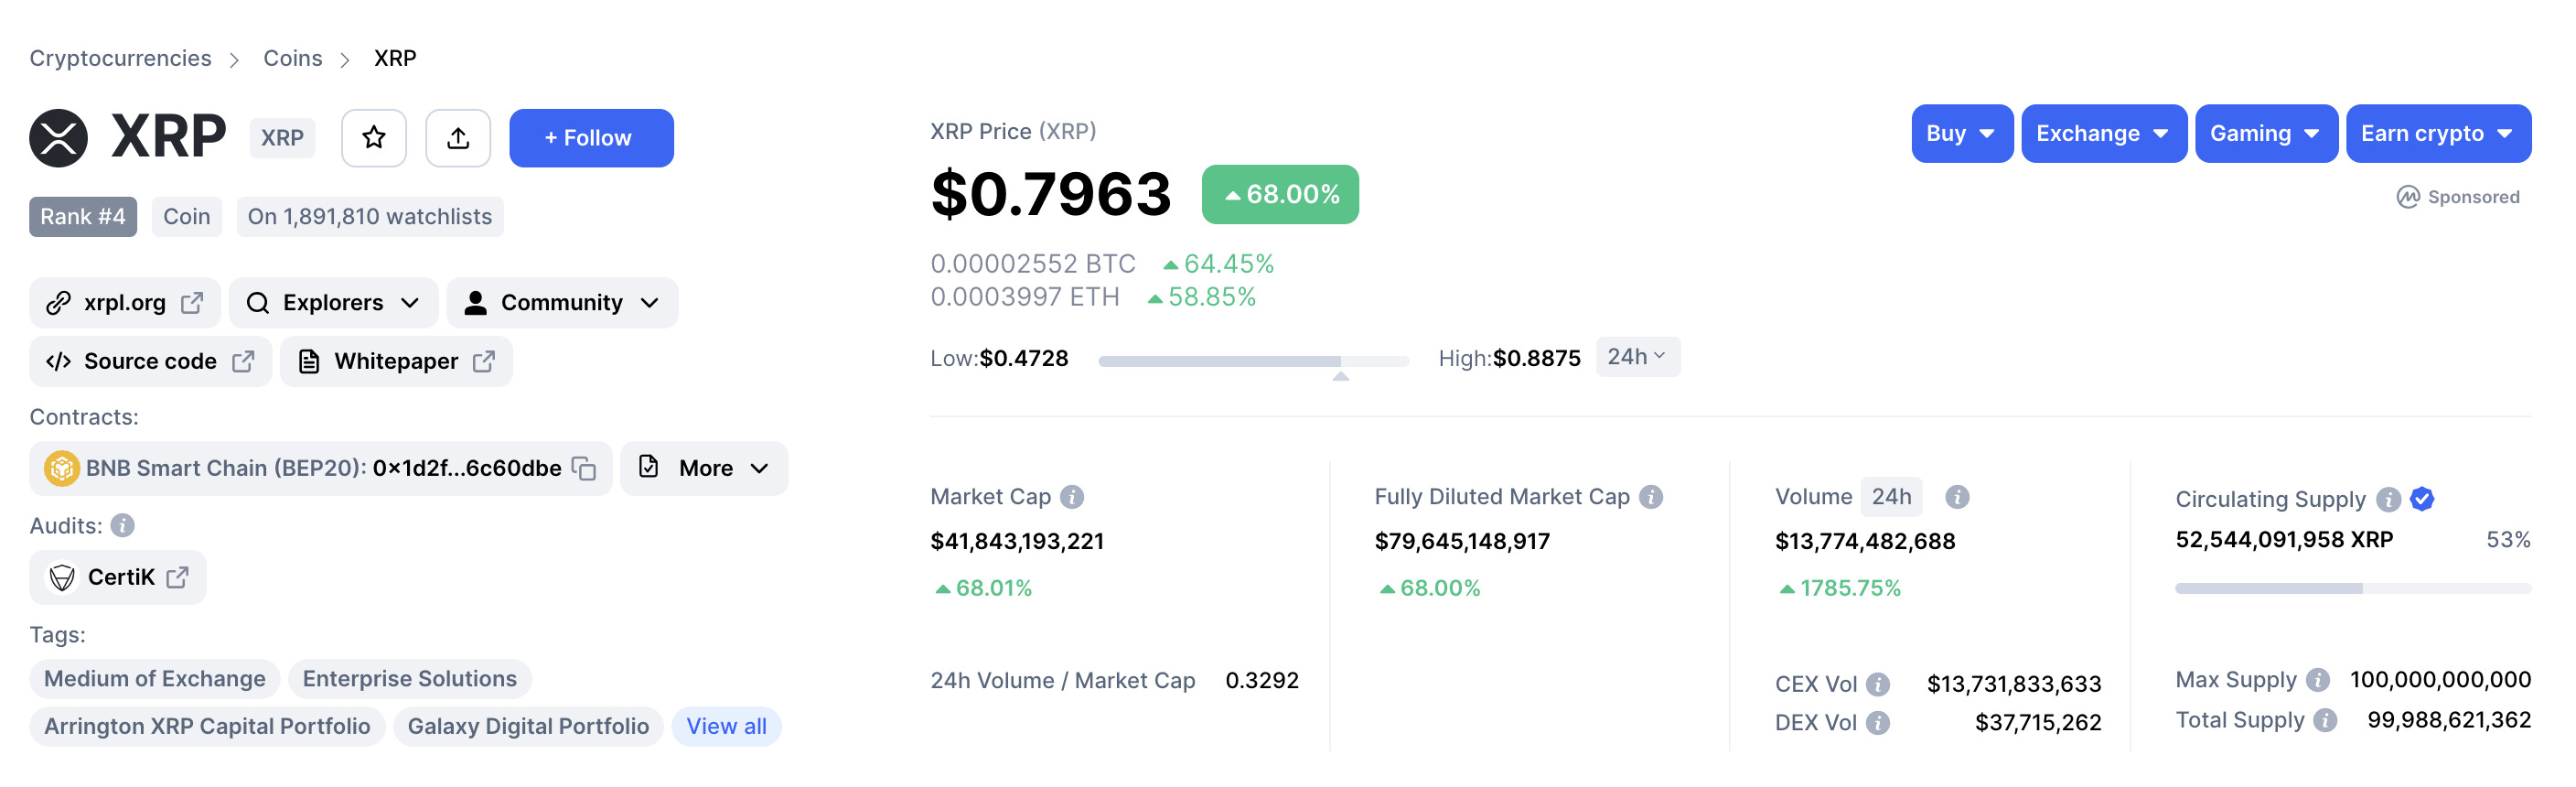This screenshot has width=2576, height=787.
Task: Open the Cryptocurrencies breadcrumb link
Action: [120, 57]
